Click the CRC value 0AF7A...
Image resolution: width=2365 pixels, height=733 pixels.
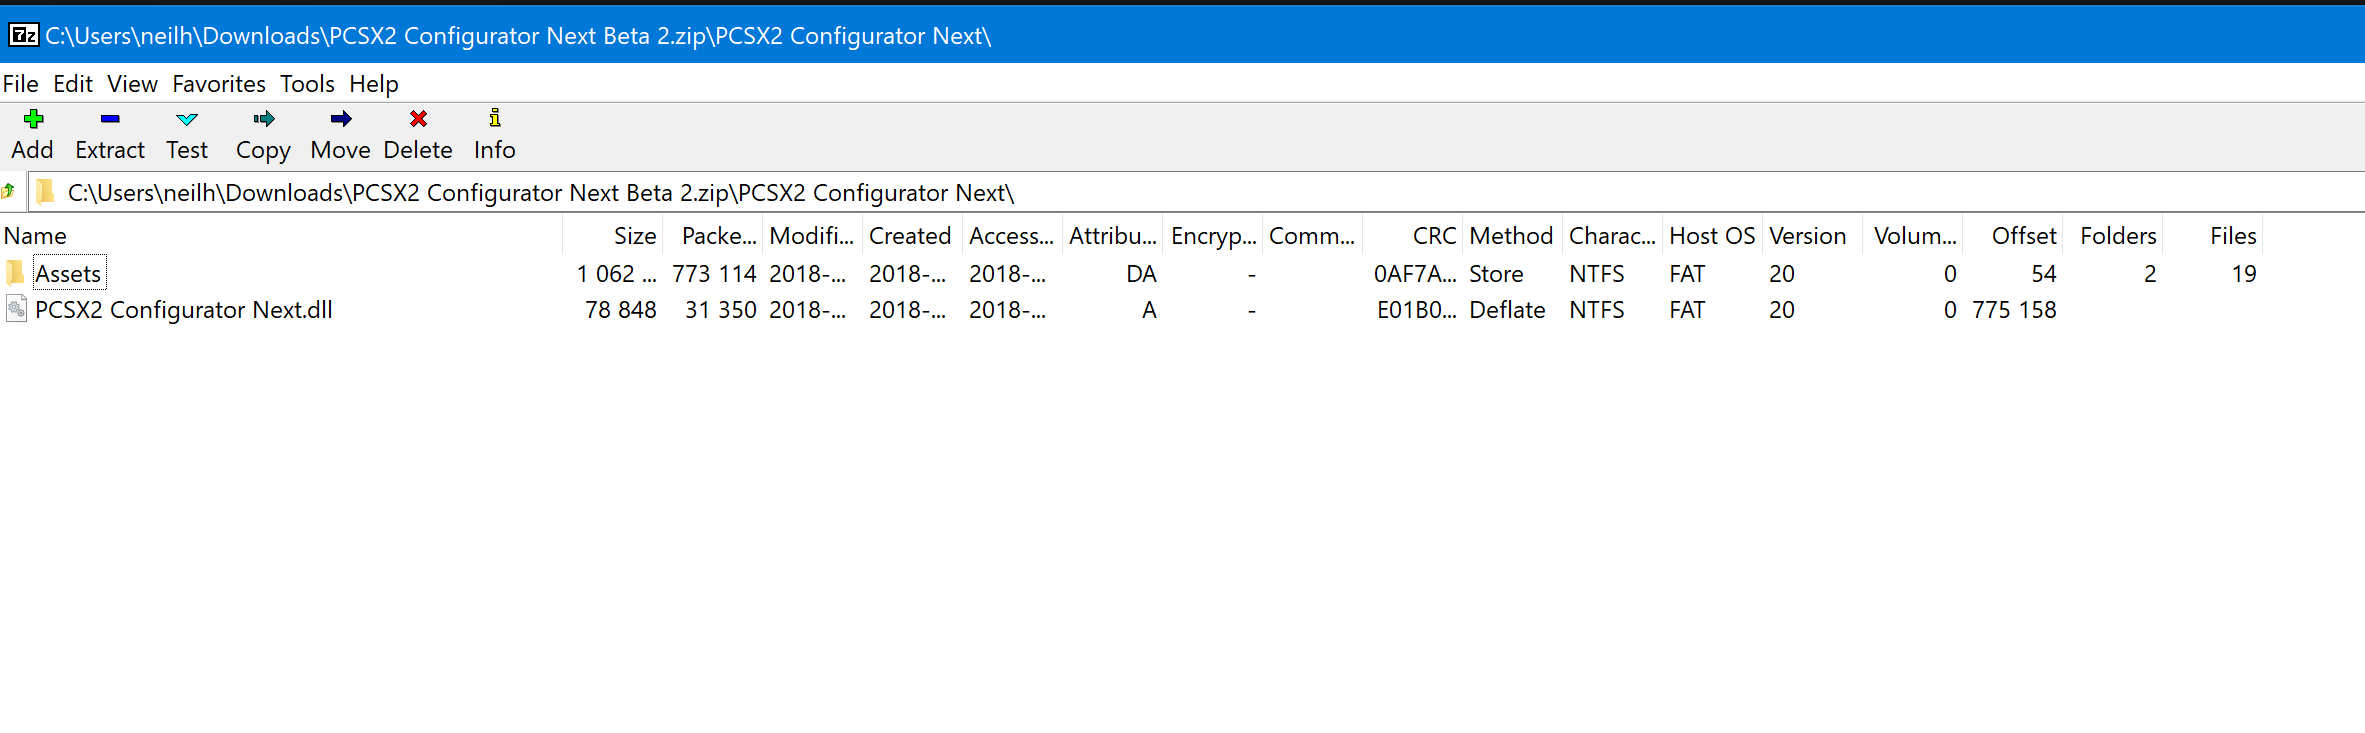point(1414,274)
